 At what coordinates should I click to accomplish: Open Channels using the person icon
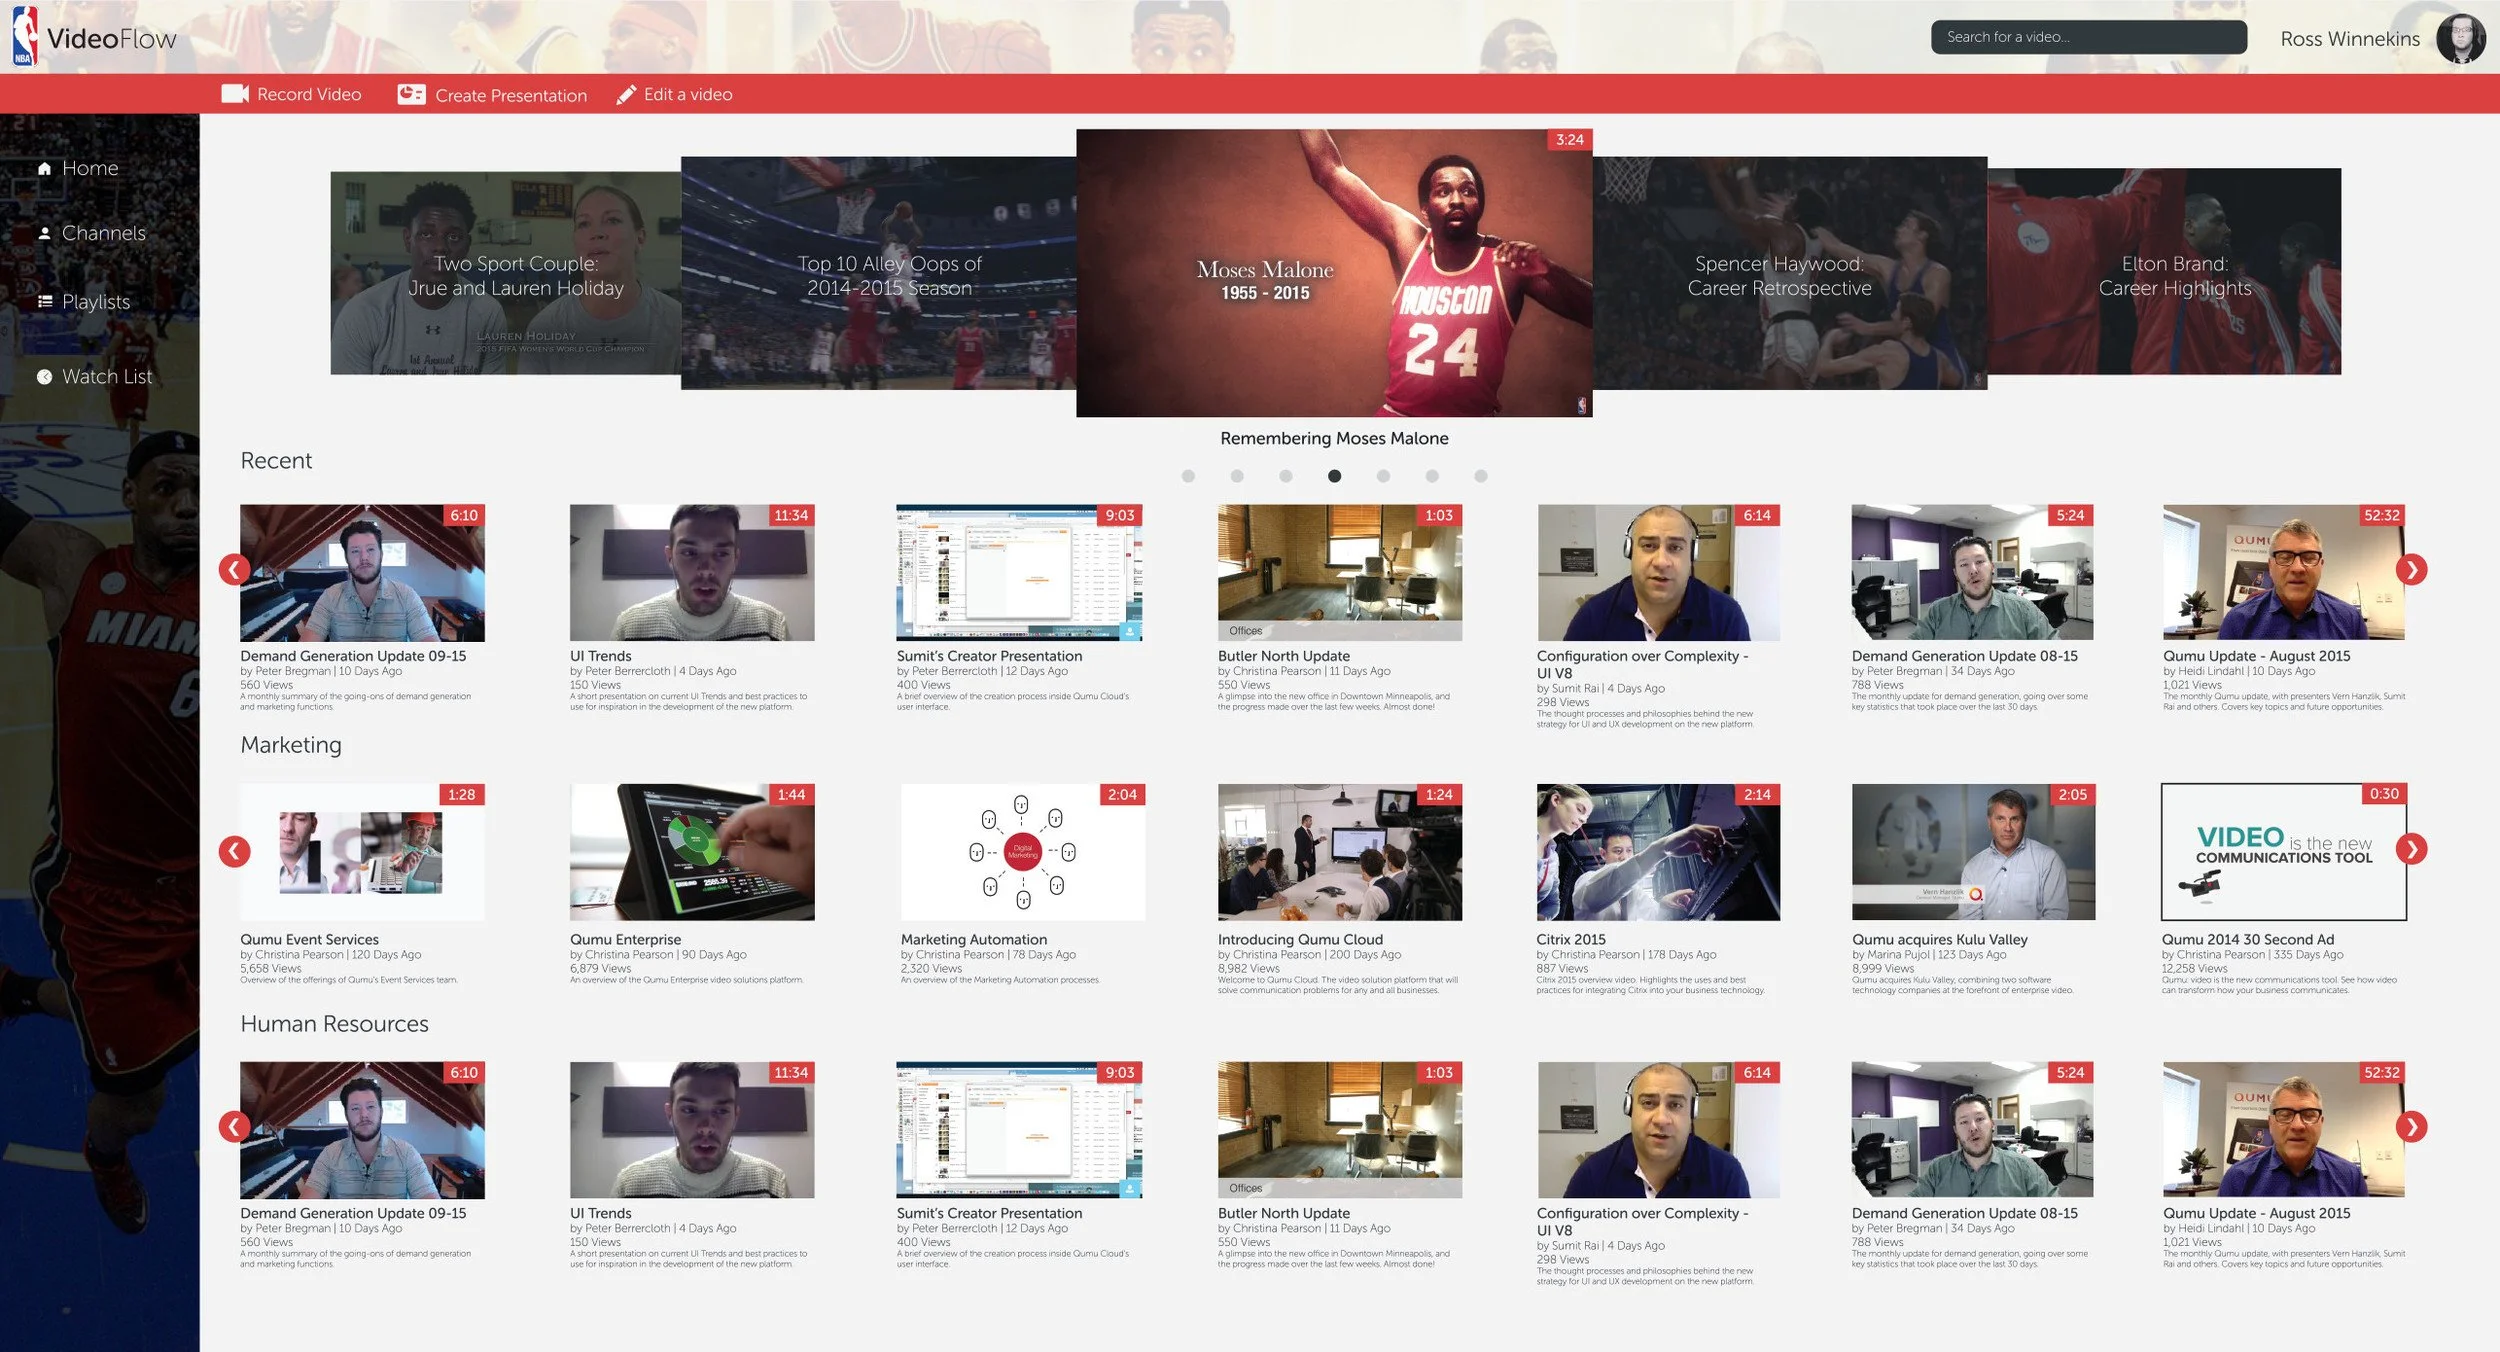(x=44, y=232)
